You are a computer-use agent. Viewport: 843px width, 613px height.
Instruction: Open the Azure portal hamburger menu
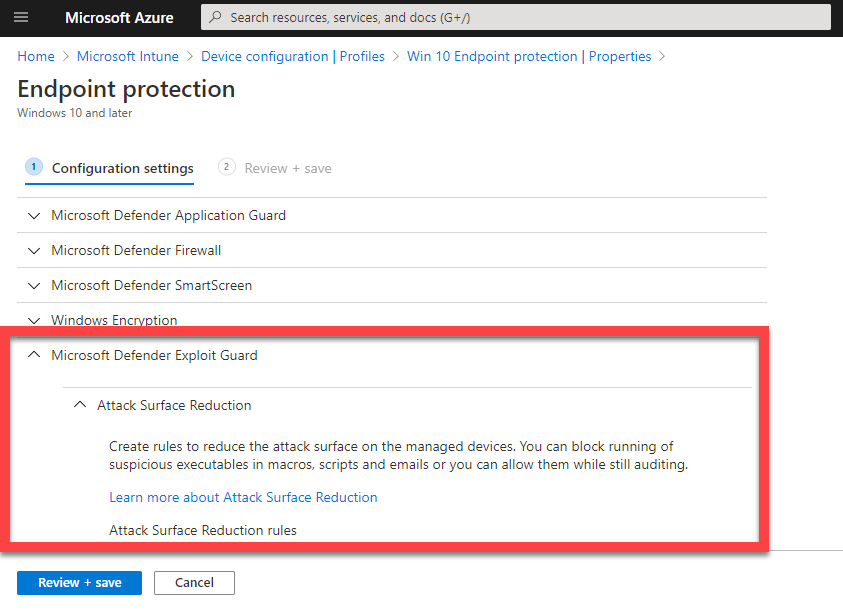click(x=21, y=18)
